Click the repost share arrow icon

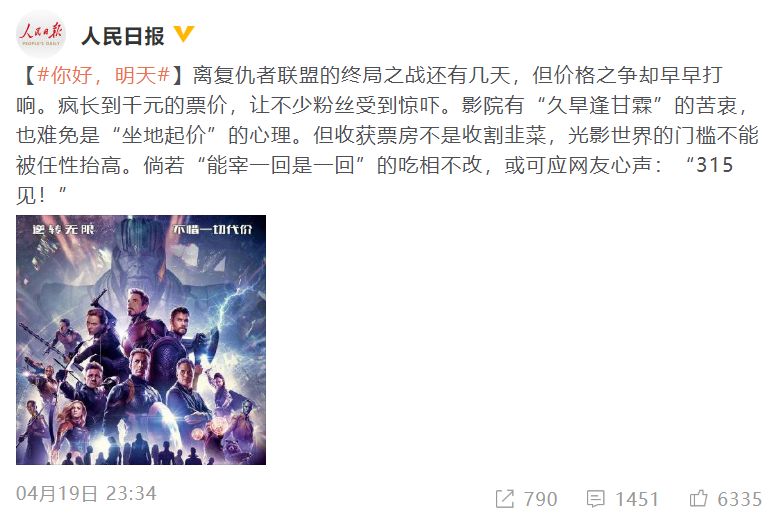click(x=504, y=499)
